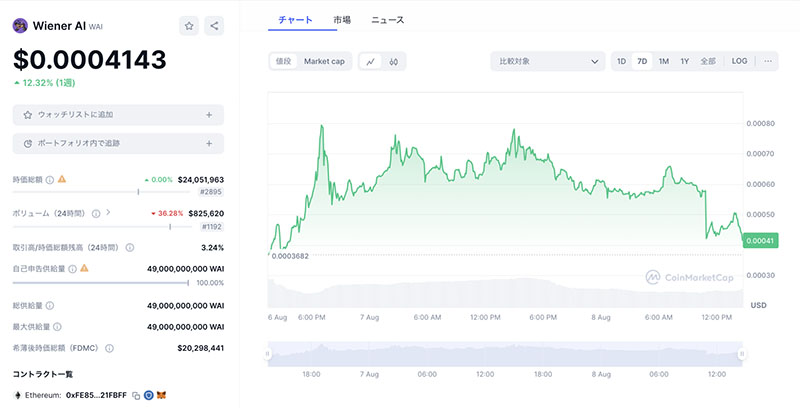Open the 比較対象 compare dropdown
The width and height of the screenshot is (800, 409).
pos(547,61)
